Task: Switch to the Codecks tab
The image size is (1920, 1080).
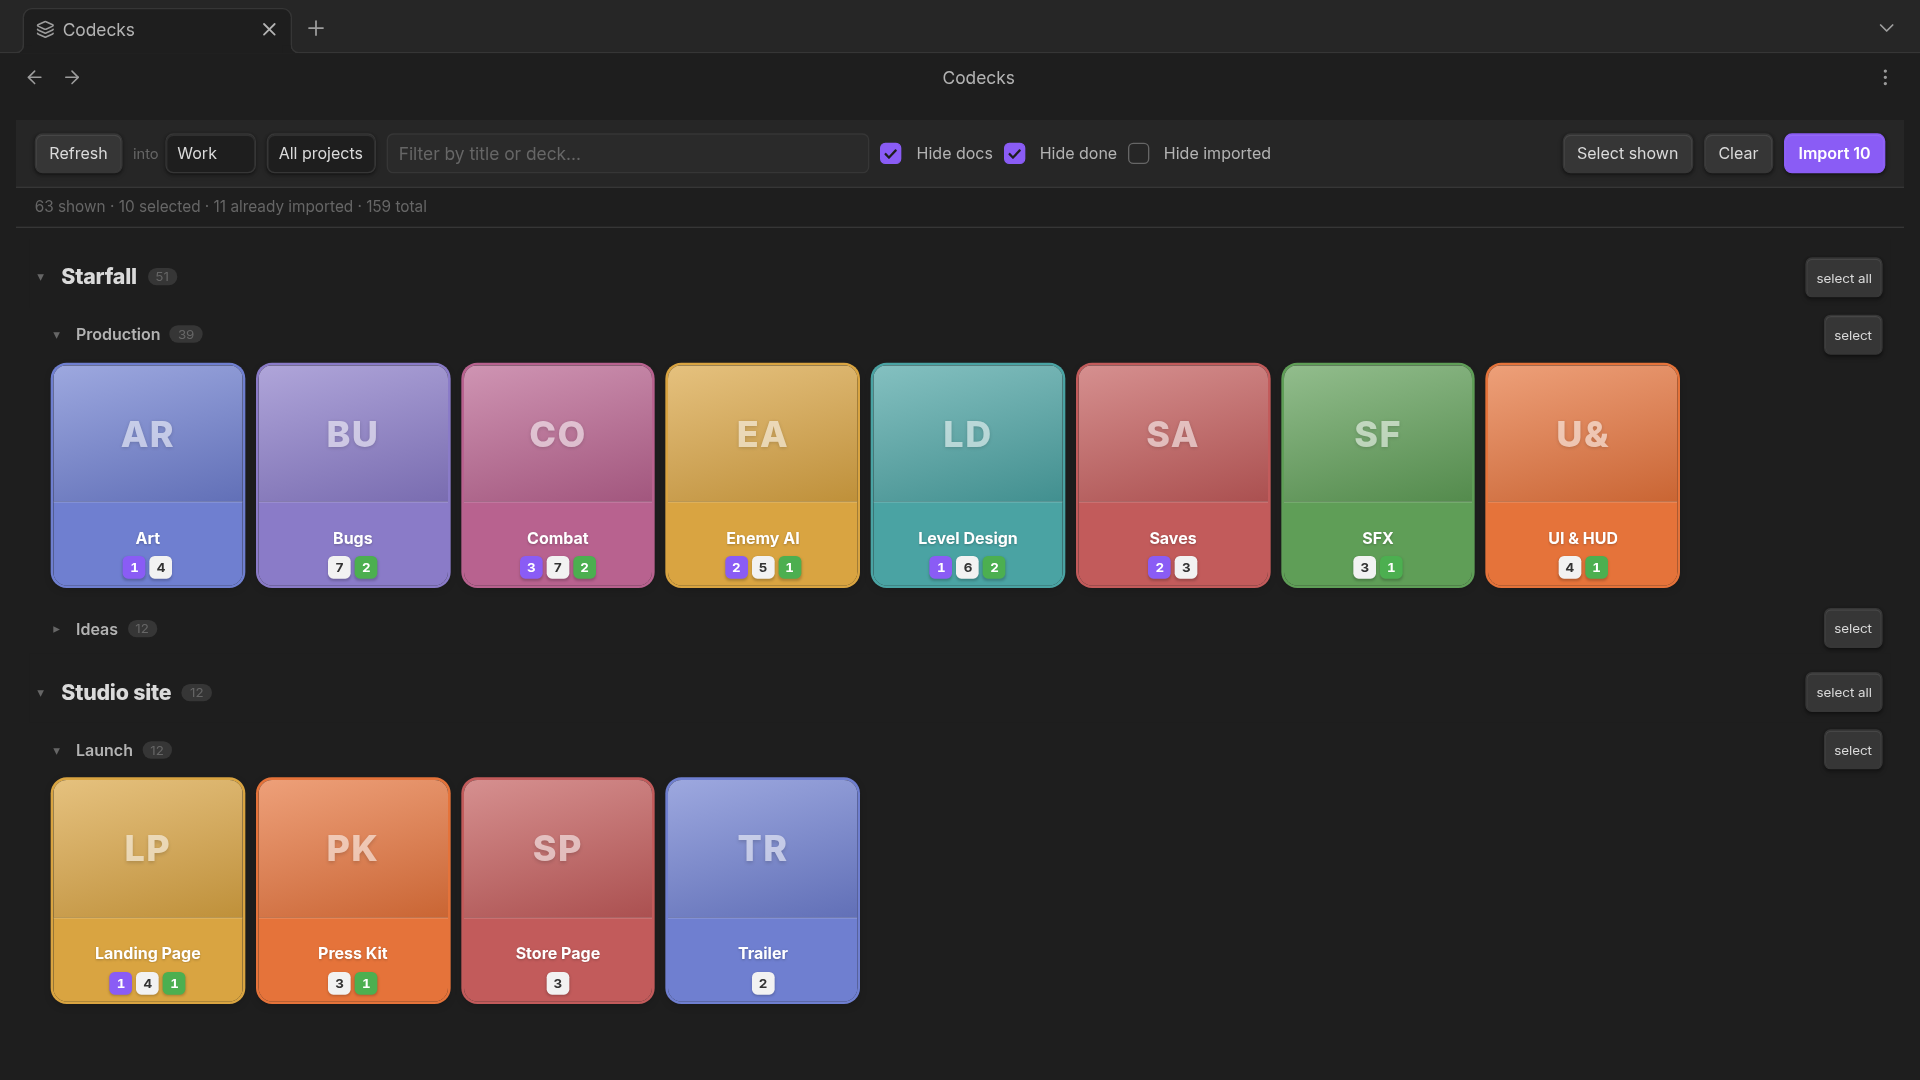Action: pos(157,30)
